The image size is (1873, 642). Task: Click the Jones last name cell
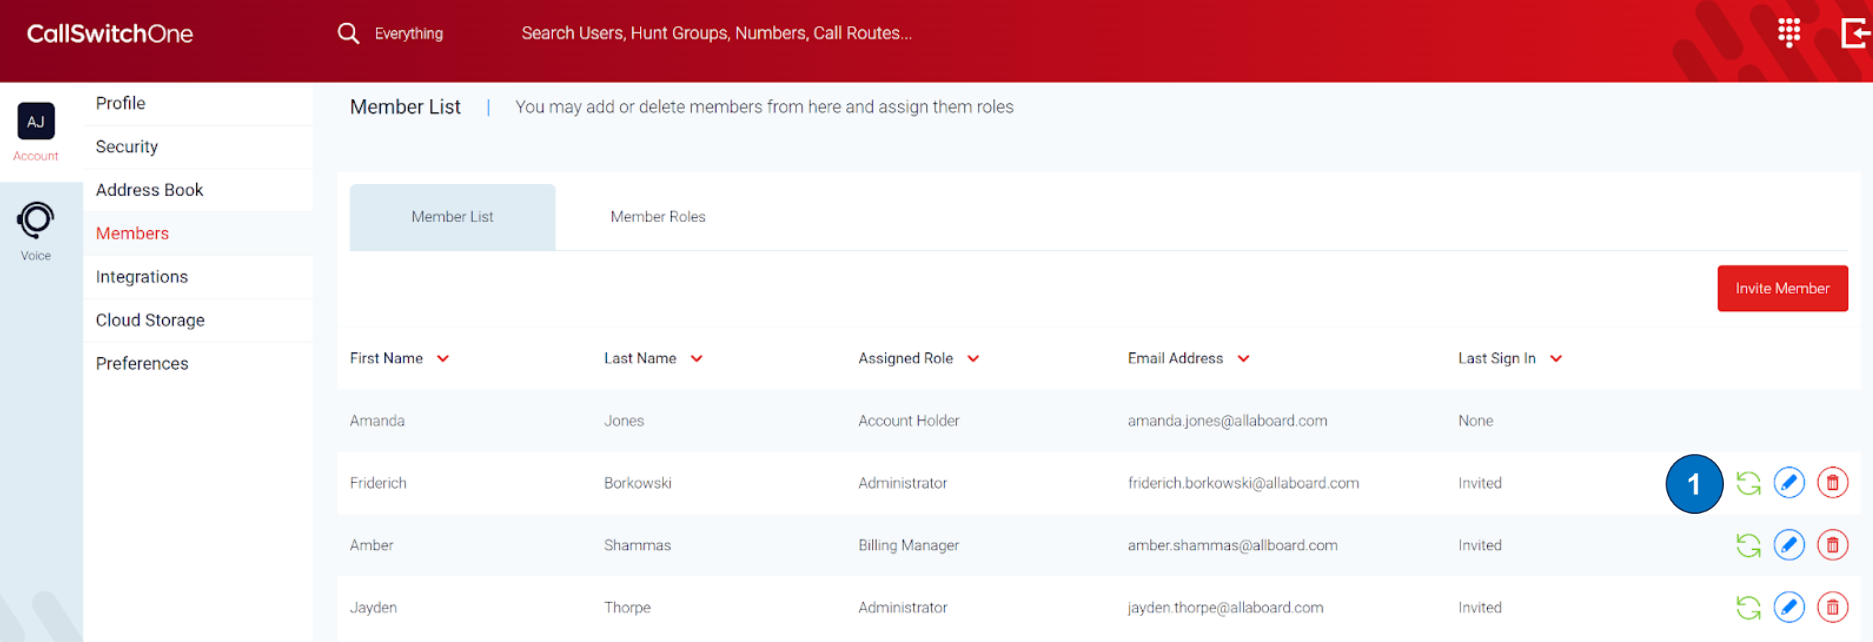click(624, 421)
